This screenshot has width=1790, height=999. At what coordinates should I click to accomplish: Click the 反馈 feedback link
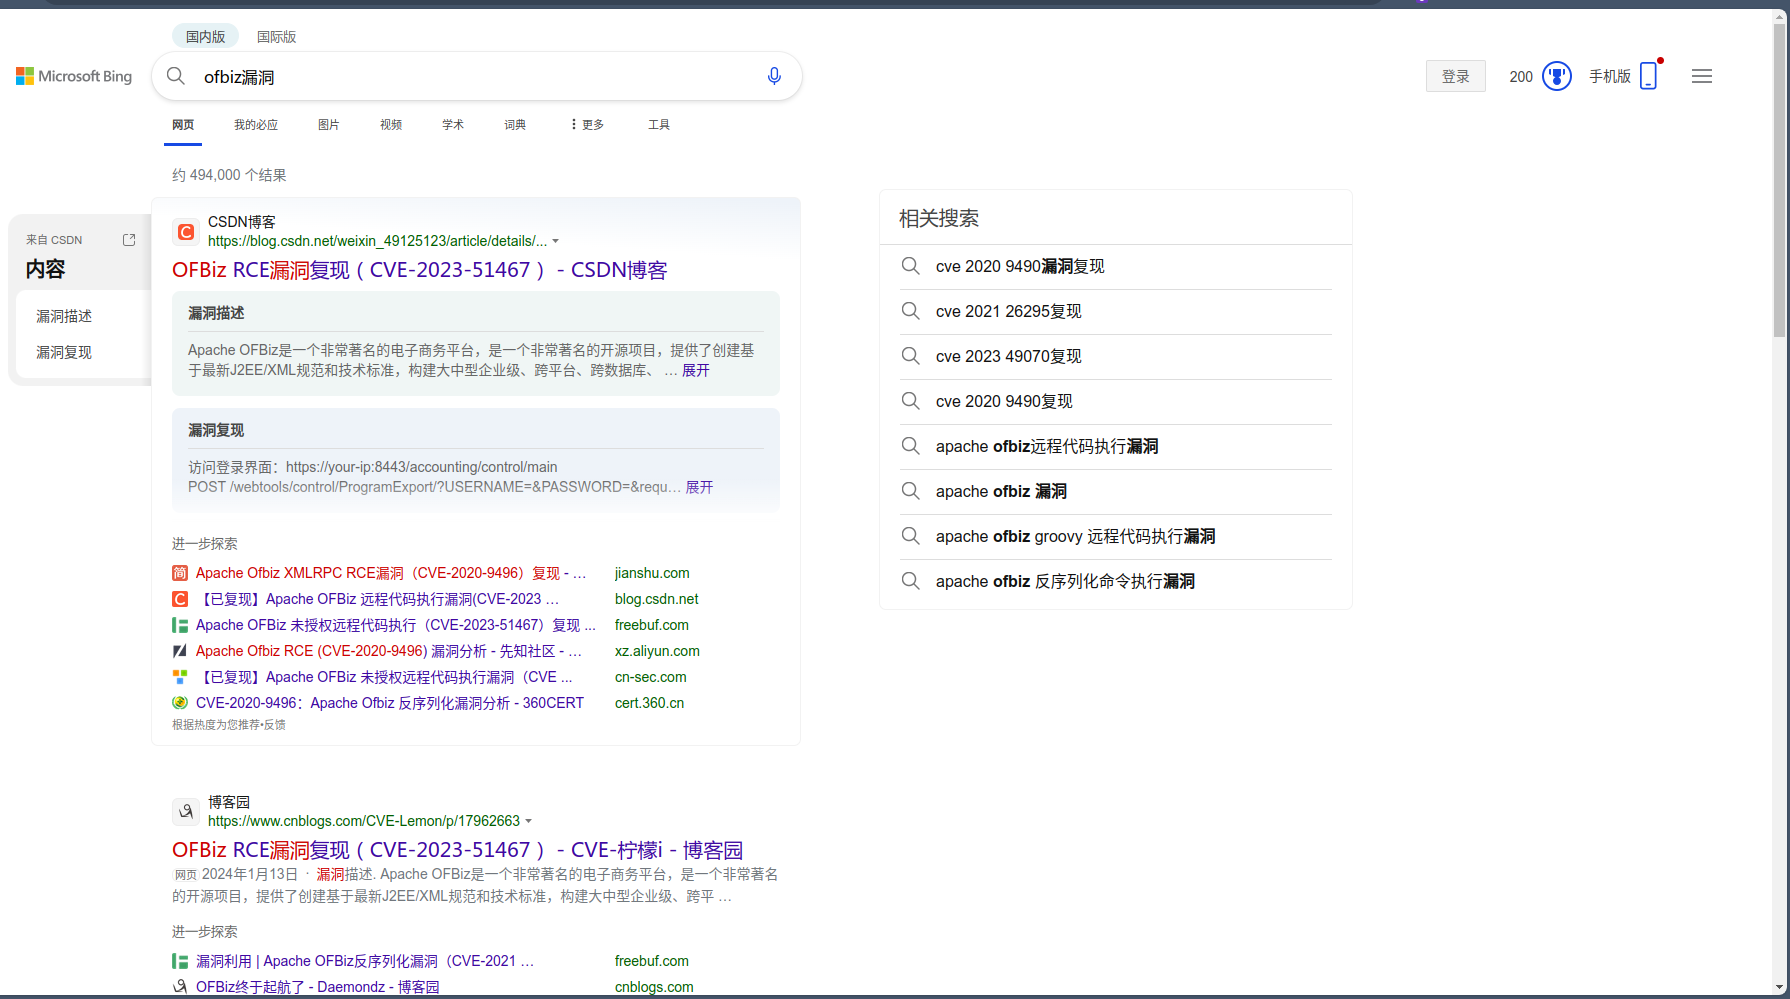(x=274, y=725)
